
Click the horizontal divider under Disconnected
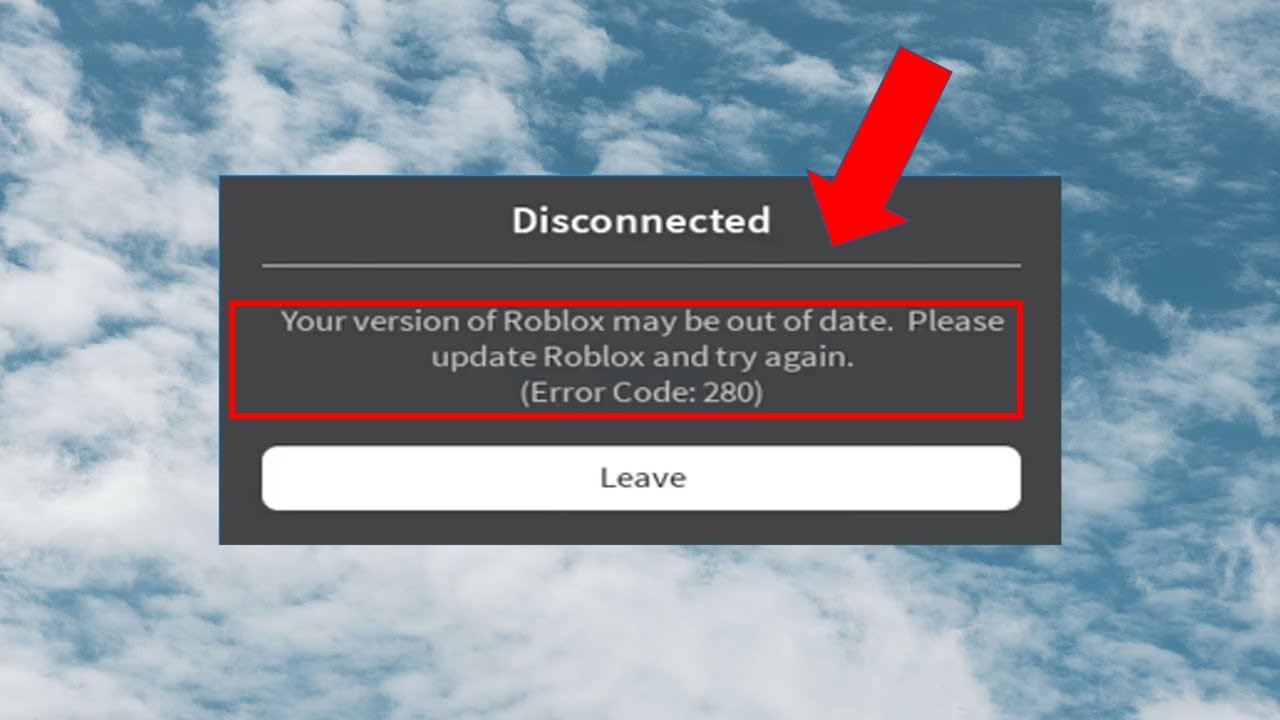click(641, 266)
